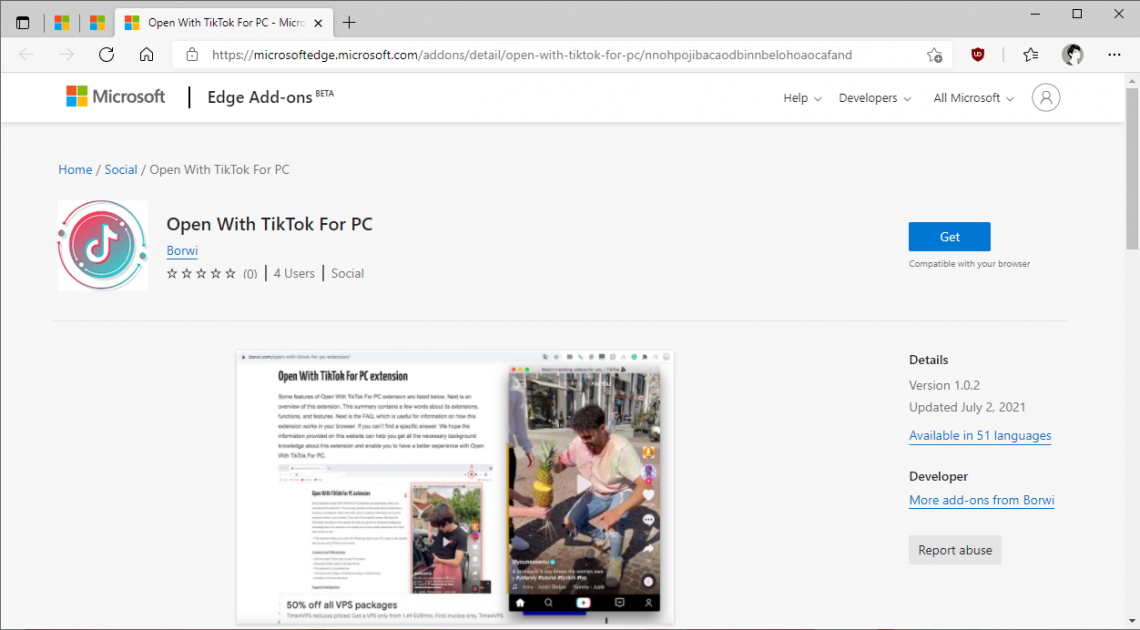1140x630 pixels.
Task: Click the Get button
Action: coord(950,237)
